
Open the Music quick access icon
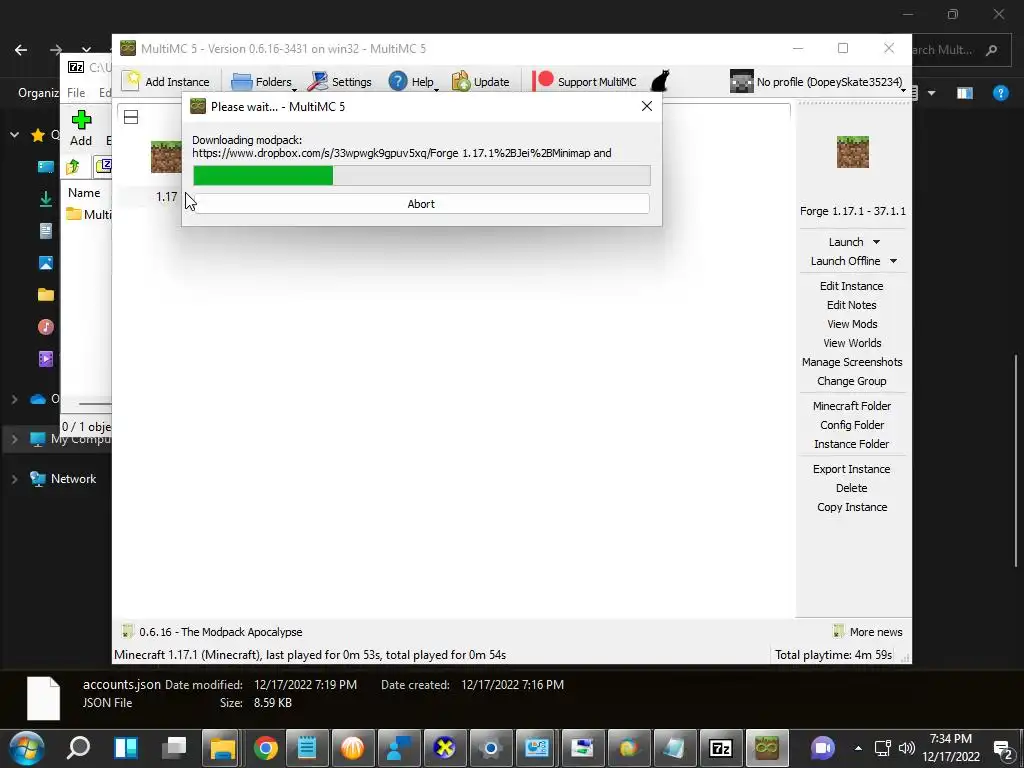(x=46, y=327)
